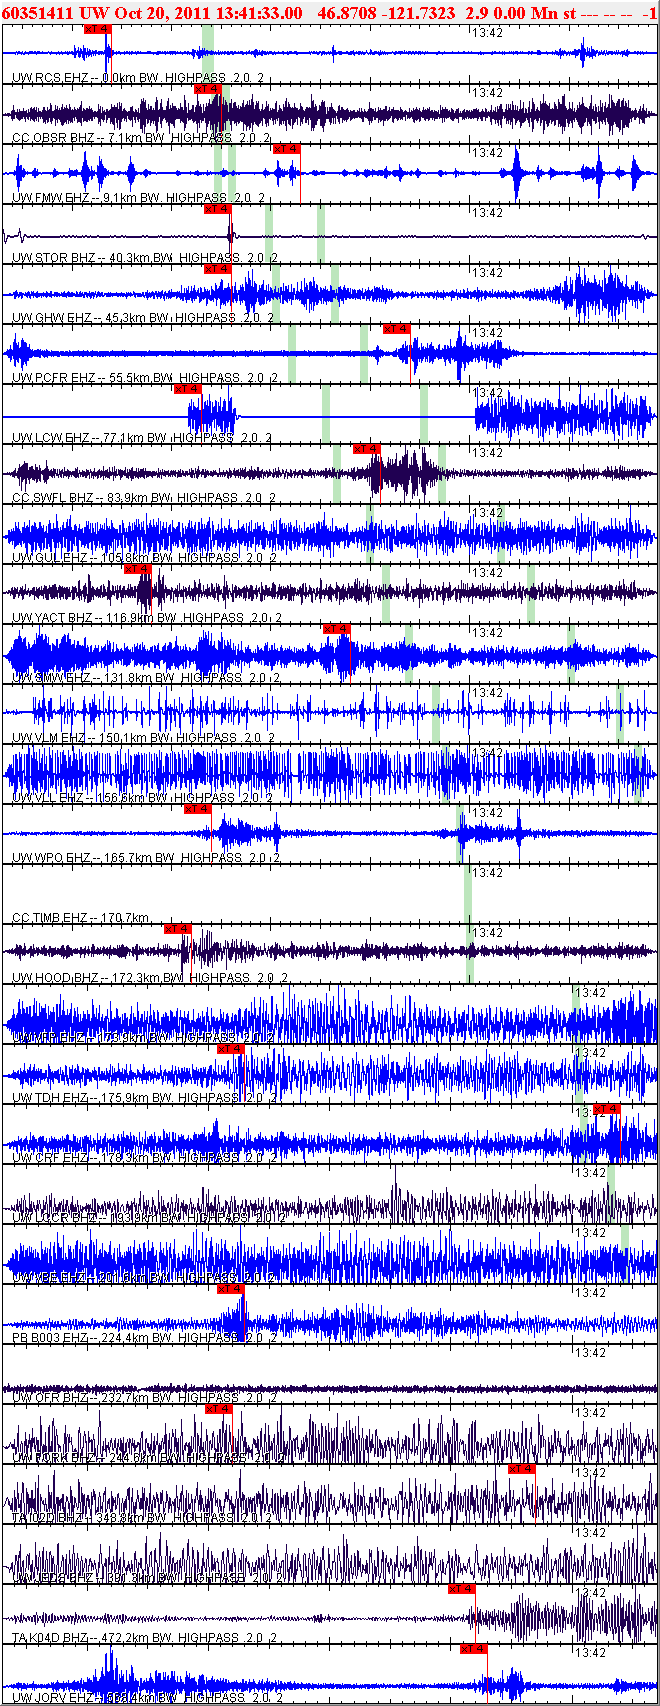
Task: Click the PB B003 EHZ 224.4km label
Action: click(144, 1338)
